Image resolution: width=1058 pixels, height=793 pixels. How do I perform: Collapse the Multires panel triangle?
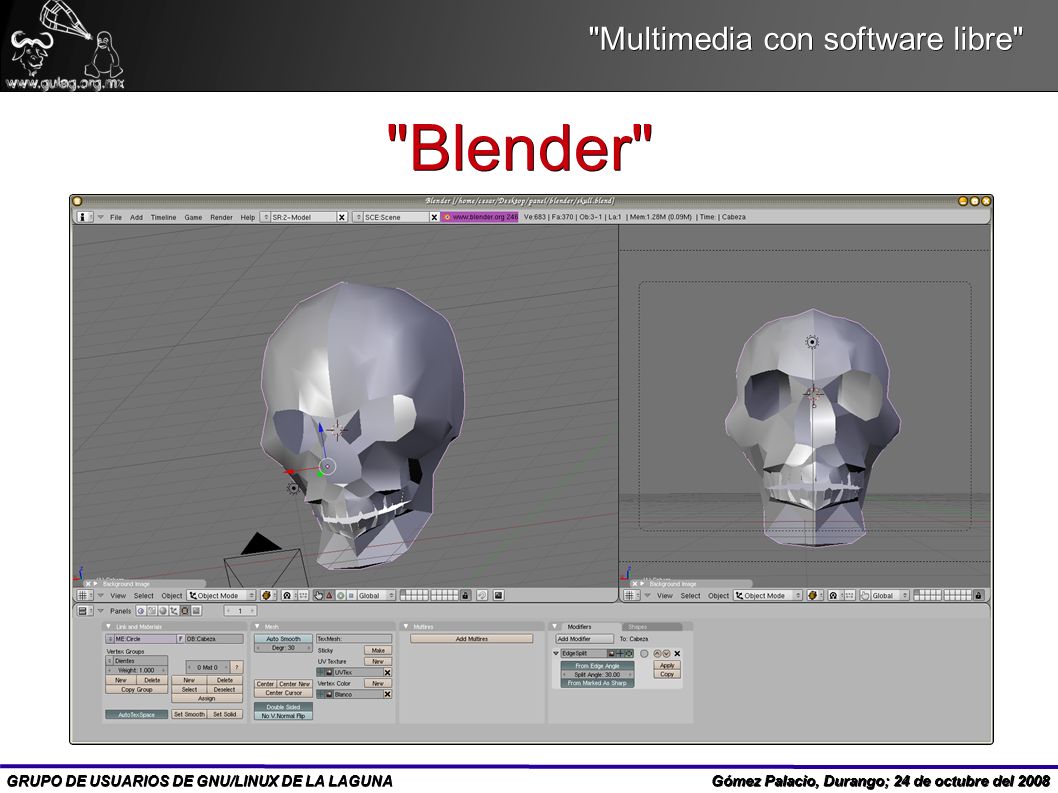click(x=406, y=626)
